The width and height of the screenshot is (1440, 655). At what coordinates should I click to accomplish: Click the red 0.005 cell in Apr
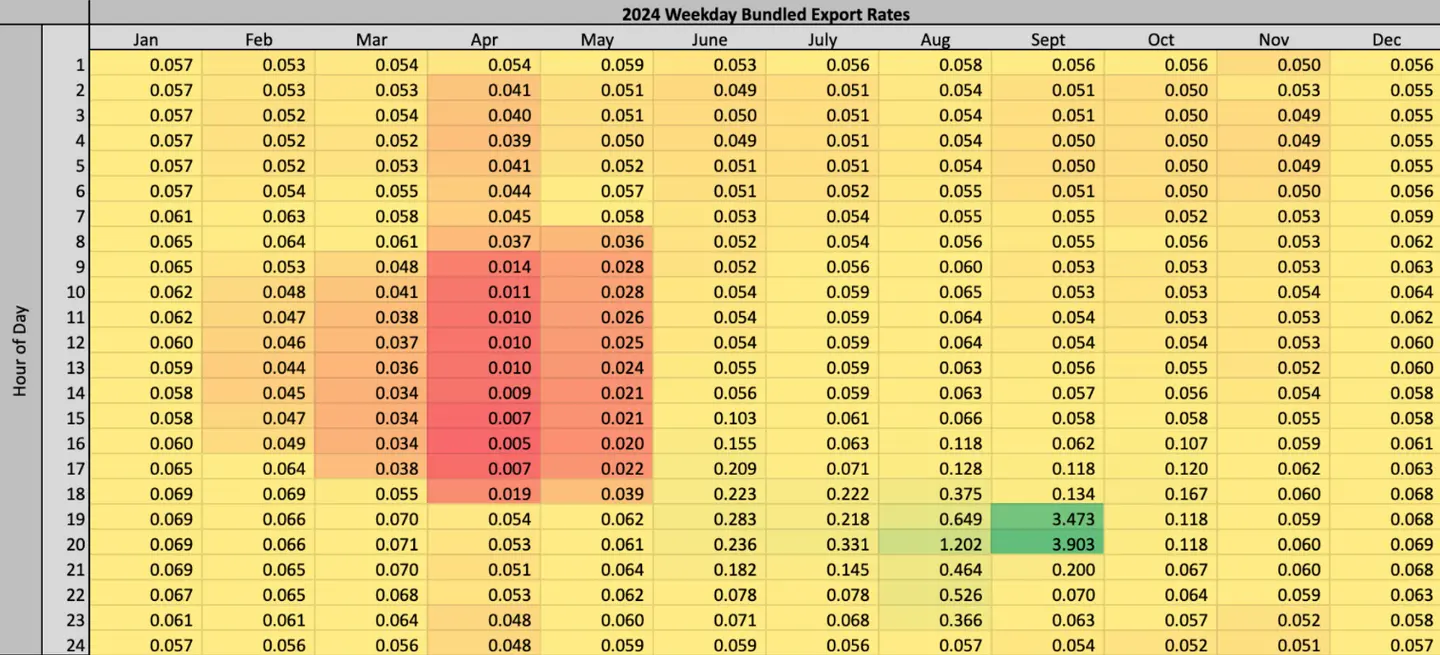(x=484, y=443)
